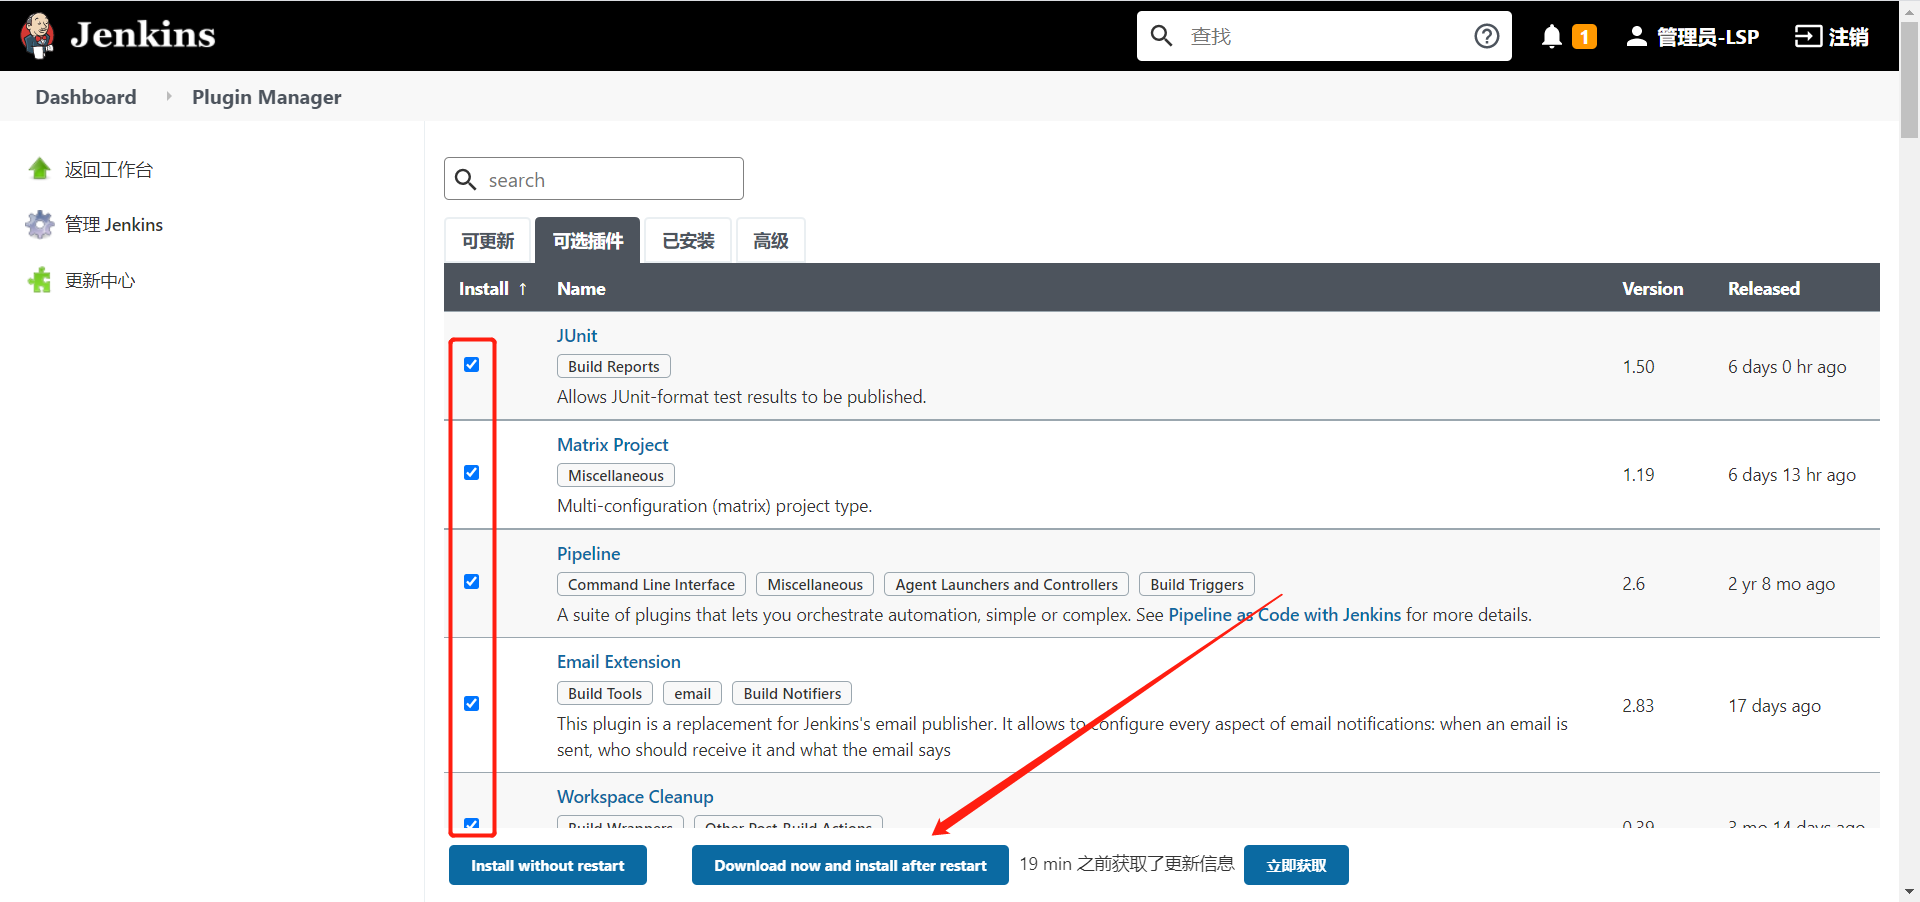Screen dimensions: 1920x902
Task: Uncheck the JUnit plugin checkbox
Action: click(472, 365)
